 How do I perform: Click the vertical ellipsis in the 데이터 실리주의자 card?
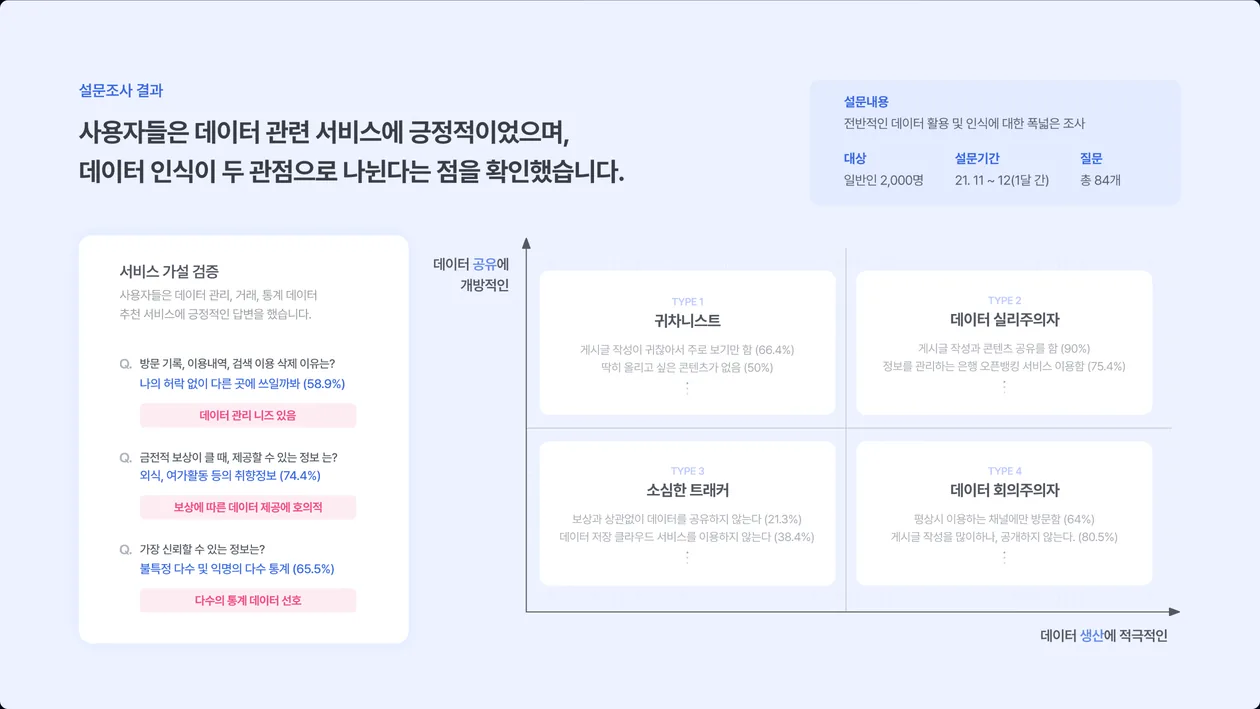[x=1004, y=386]
